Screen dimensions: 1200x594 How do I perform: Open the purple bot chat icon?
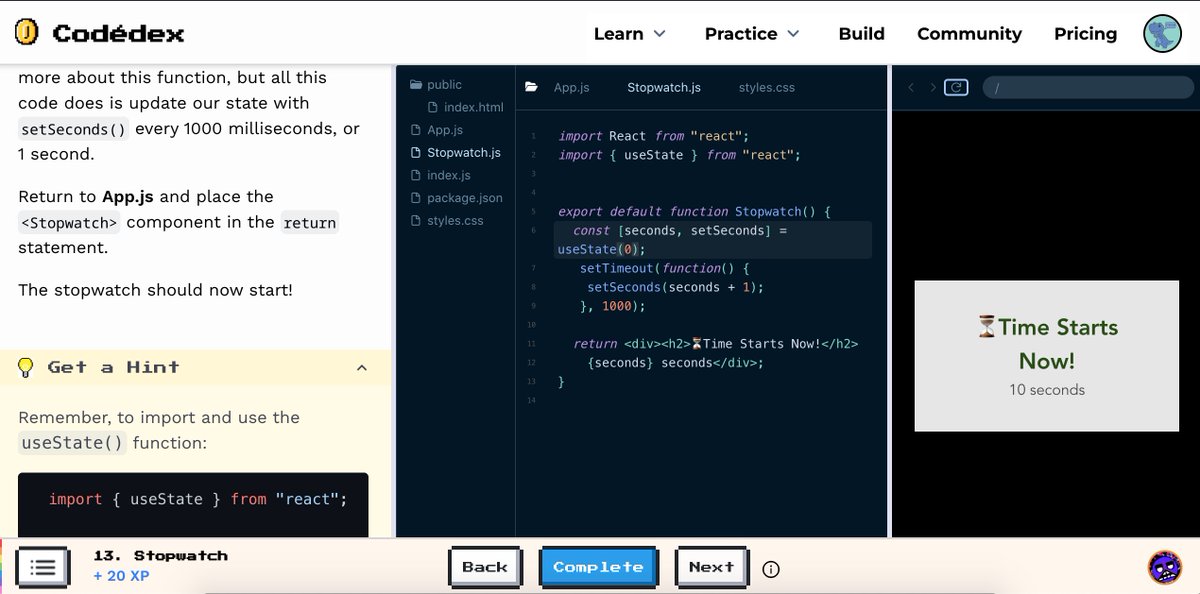tap(1164, 567)
